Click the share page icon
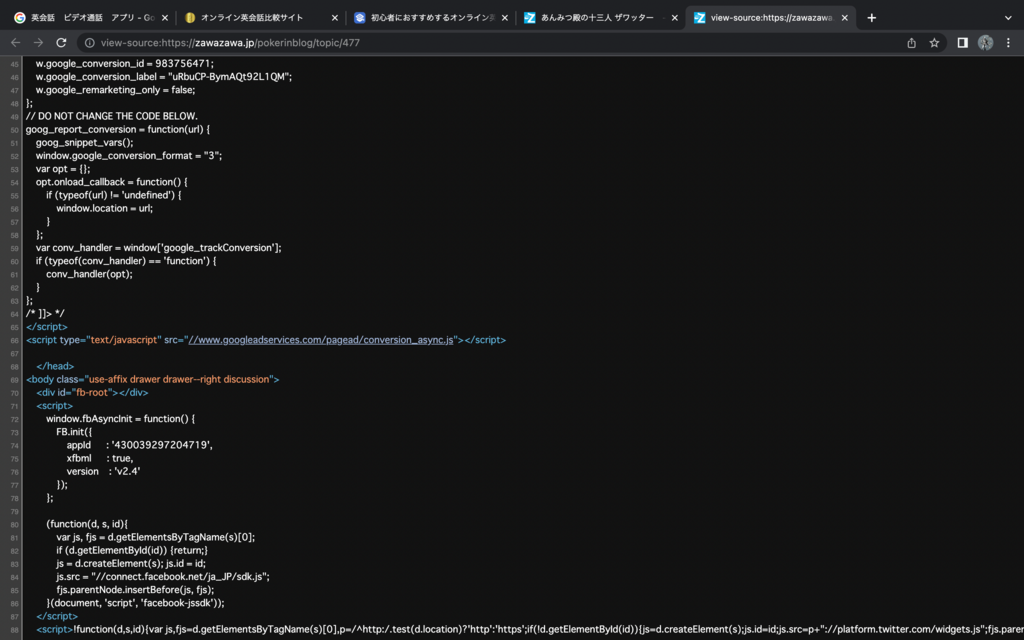Viewport: 1024px width, 640px height. click(x=911, y=43)
